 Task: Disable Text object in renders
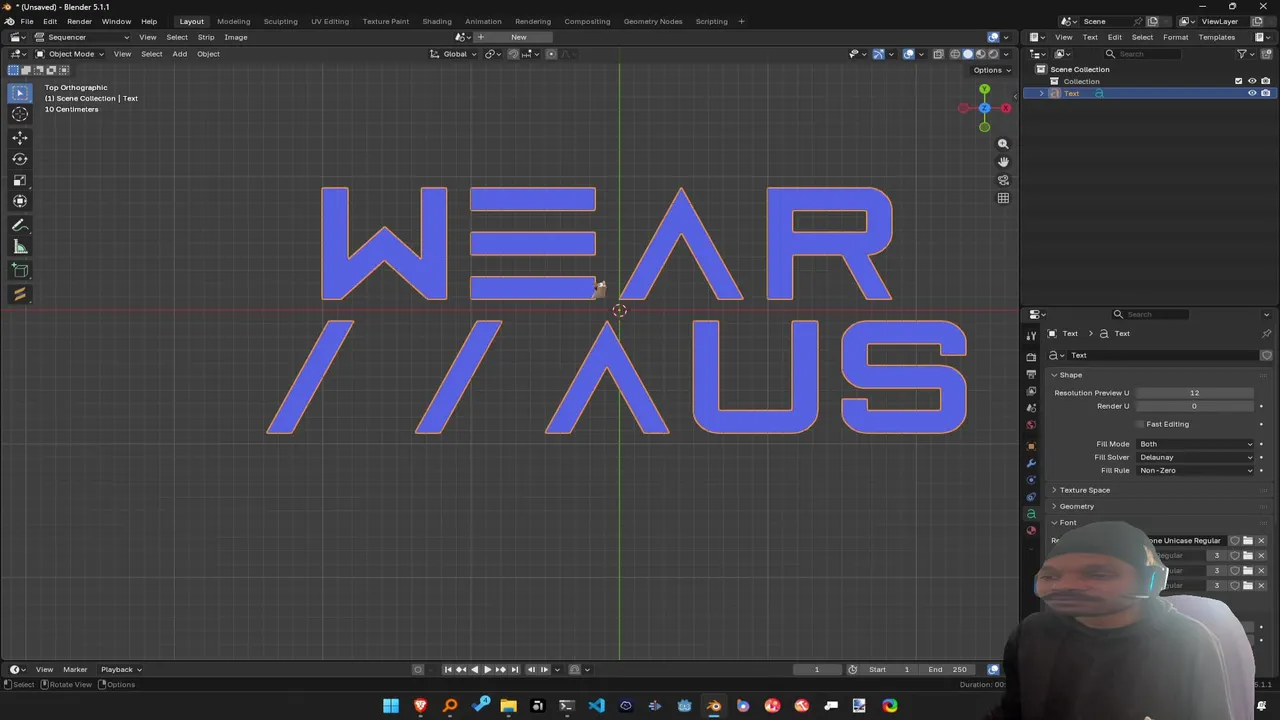[x=1265, y=93]
